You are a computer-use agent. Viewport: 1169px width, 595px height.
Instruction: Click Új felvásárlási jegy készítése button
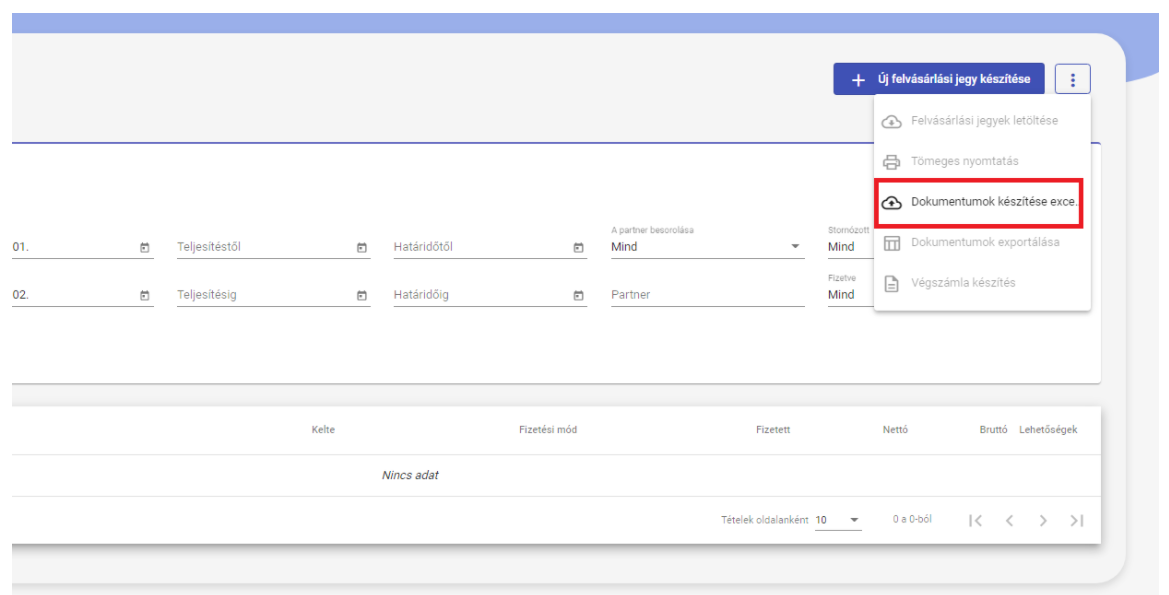click(939, 79)
